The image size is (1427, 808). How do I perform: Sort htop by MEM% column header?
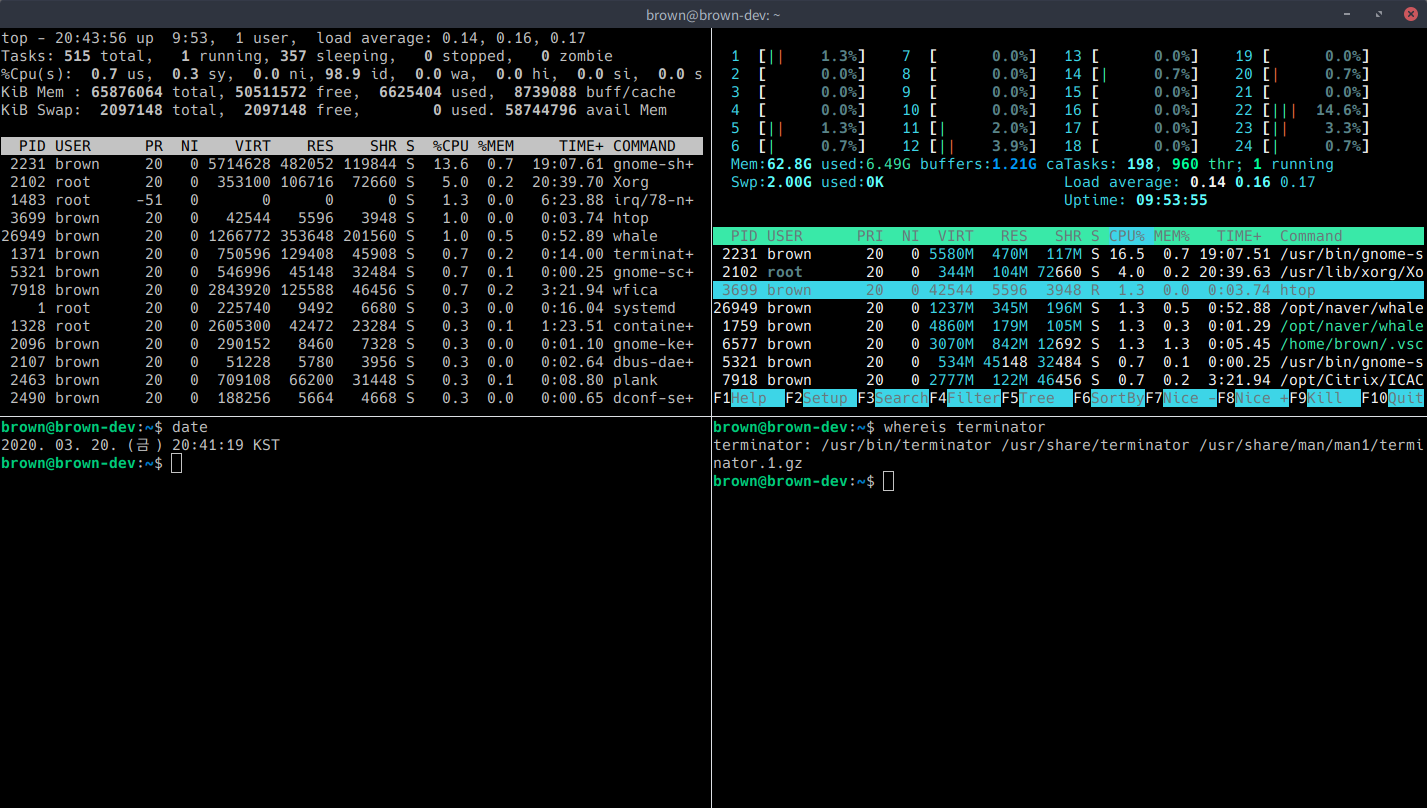click(1172, 236)
